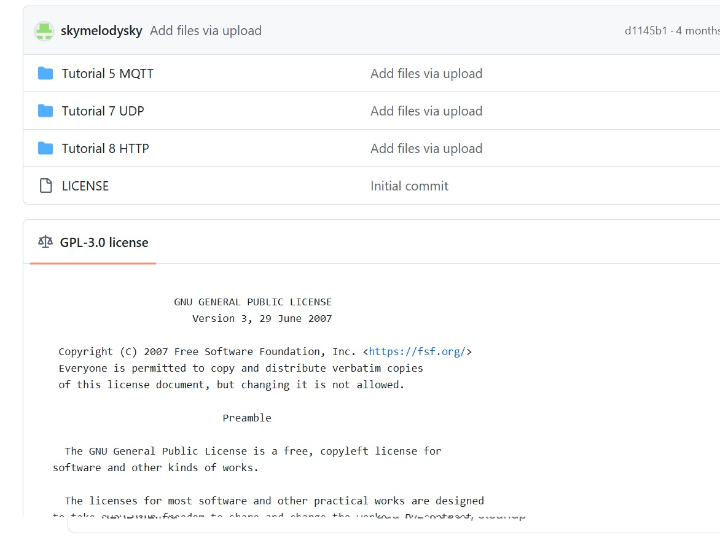View the commit message for Tutorial 5 MQTT
The height and width of the screenshot is (540, 720).
426,74
